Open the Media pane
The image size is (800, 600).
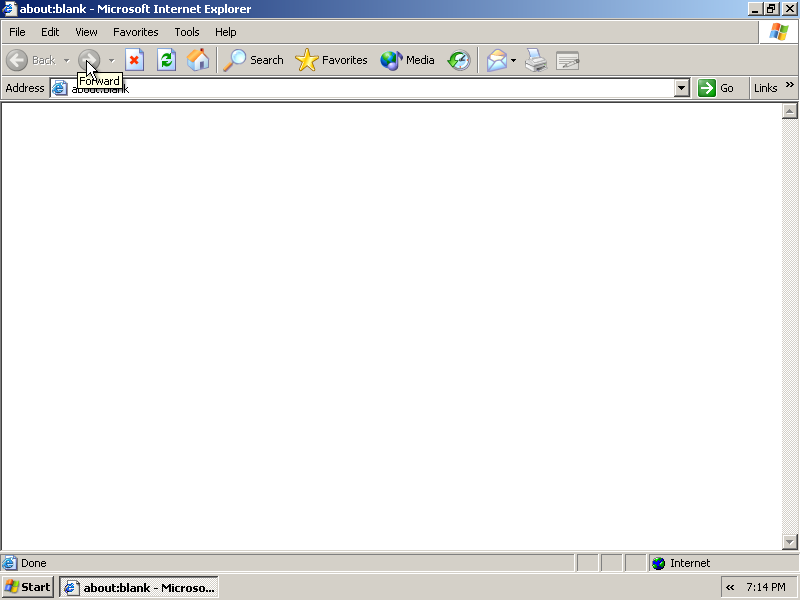pos(408,60)
